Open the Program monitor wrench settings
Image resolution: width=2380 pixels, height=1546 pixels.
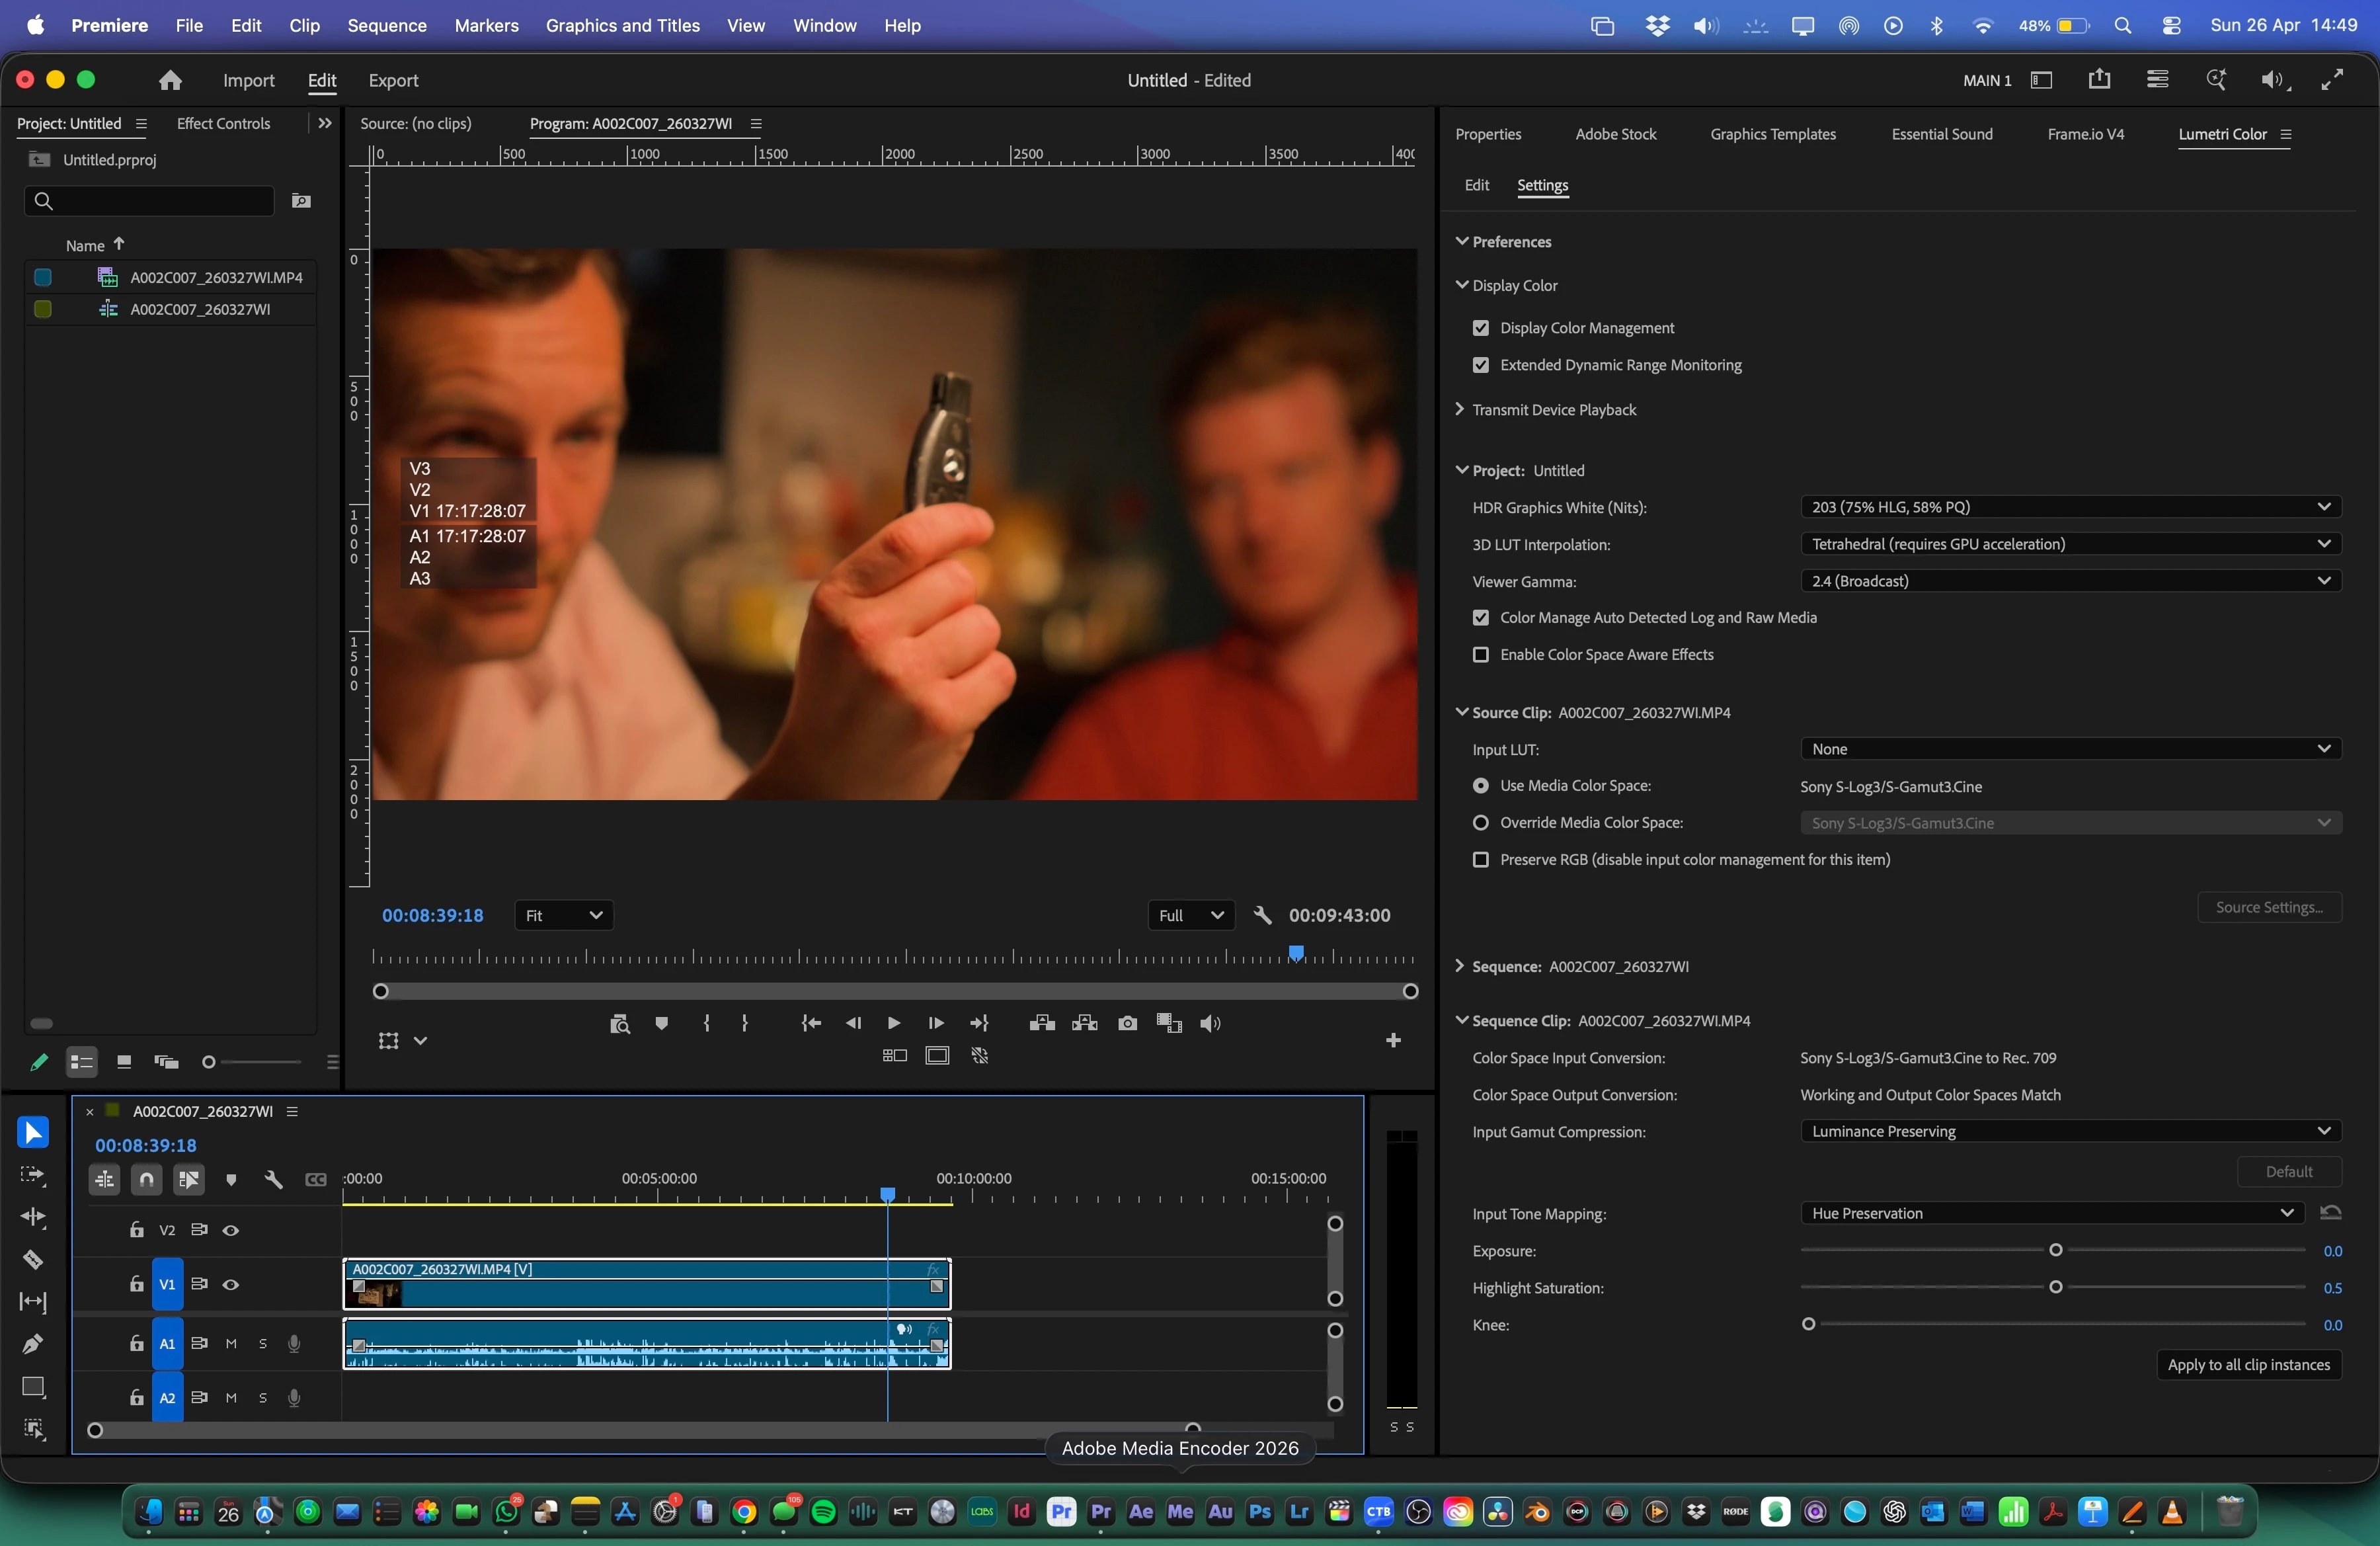(1262, 915)
